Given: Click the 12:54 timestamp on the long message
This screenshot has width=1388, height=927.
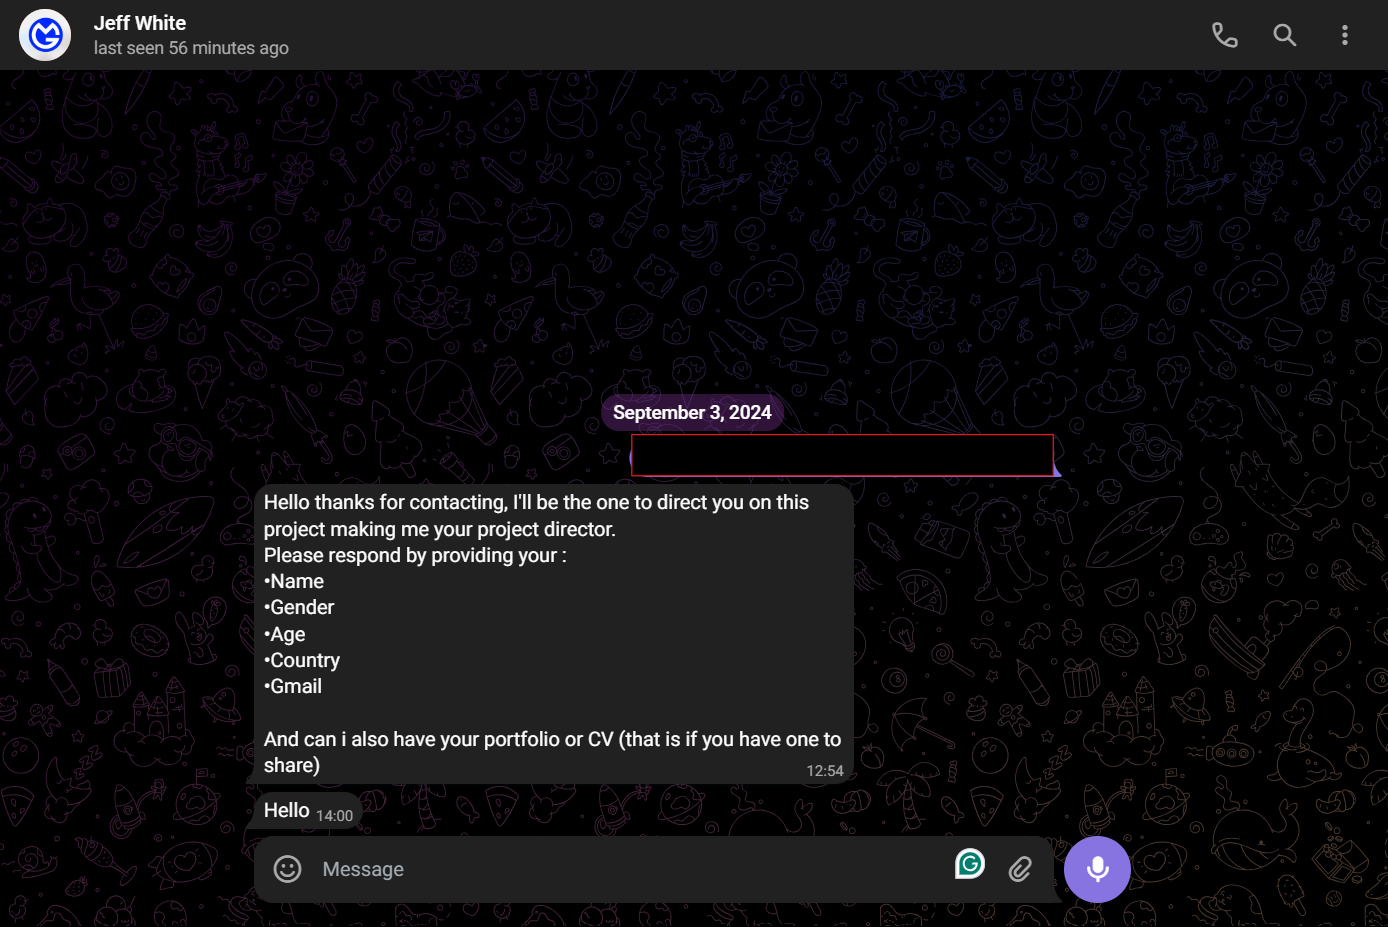Looking at the screenshot, I should coord(824,771).
